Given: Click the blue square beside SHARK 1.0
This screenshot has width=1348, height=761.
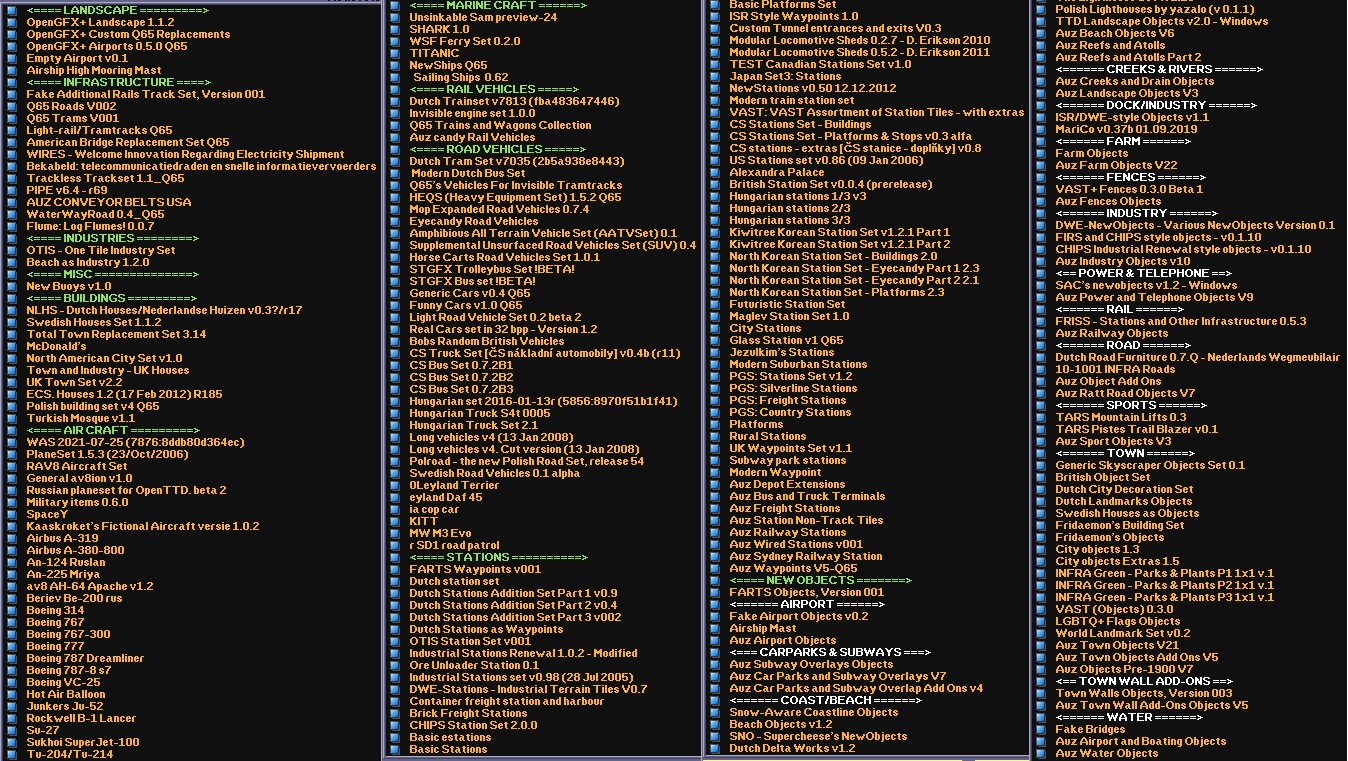Looking at the screenshot, I should tap(395, 28).
